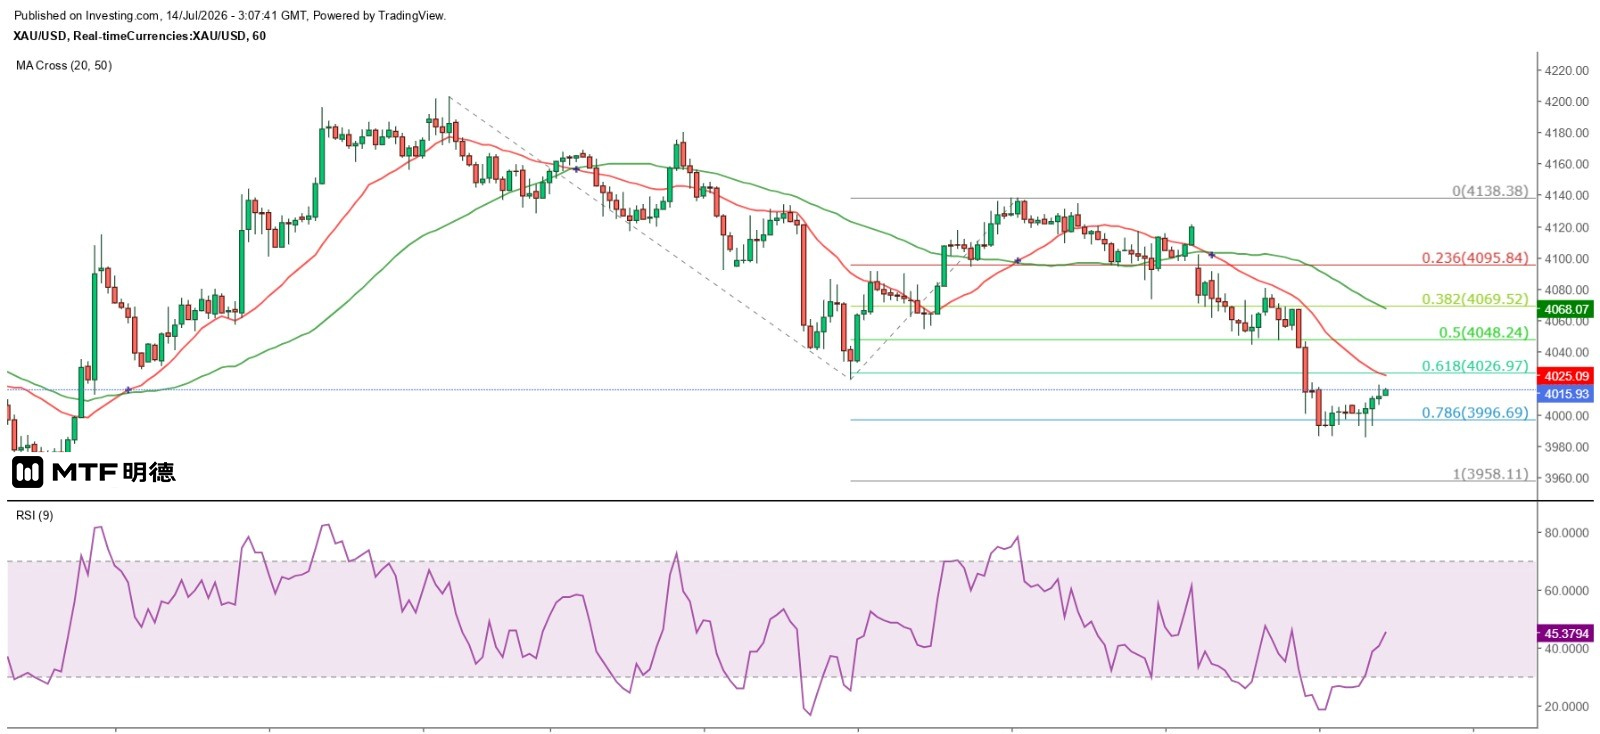Screen dimensions: 1600x734
Task: Select the 0.236(4095.84) Fibonacci level label
Action: click(x=1475, y=258)
